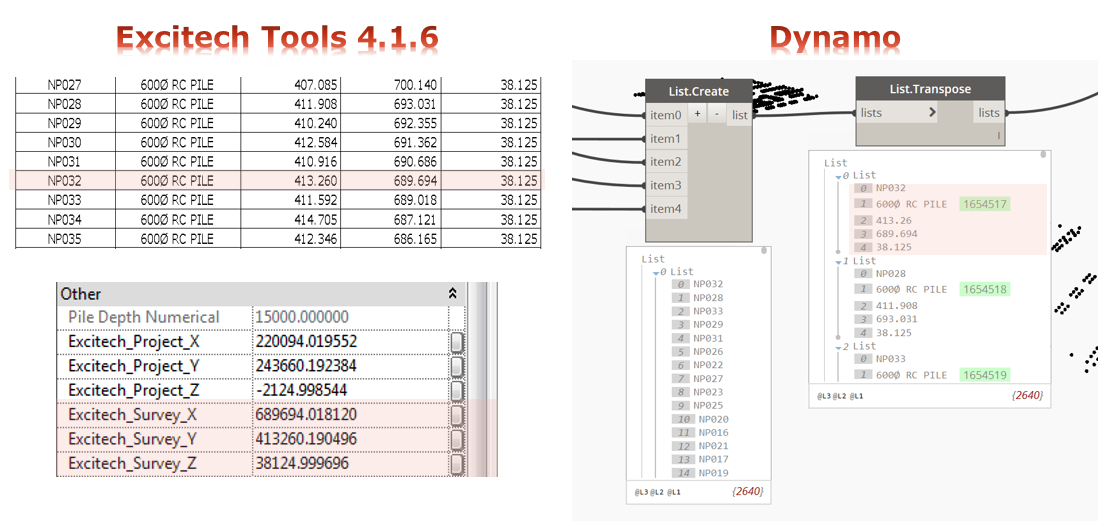Edit the Excitech_Project_Z value -2124.998544
This screenshot has width=1114, height=529.
tap(351, 391)
